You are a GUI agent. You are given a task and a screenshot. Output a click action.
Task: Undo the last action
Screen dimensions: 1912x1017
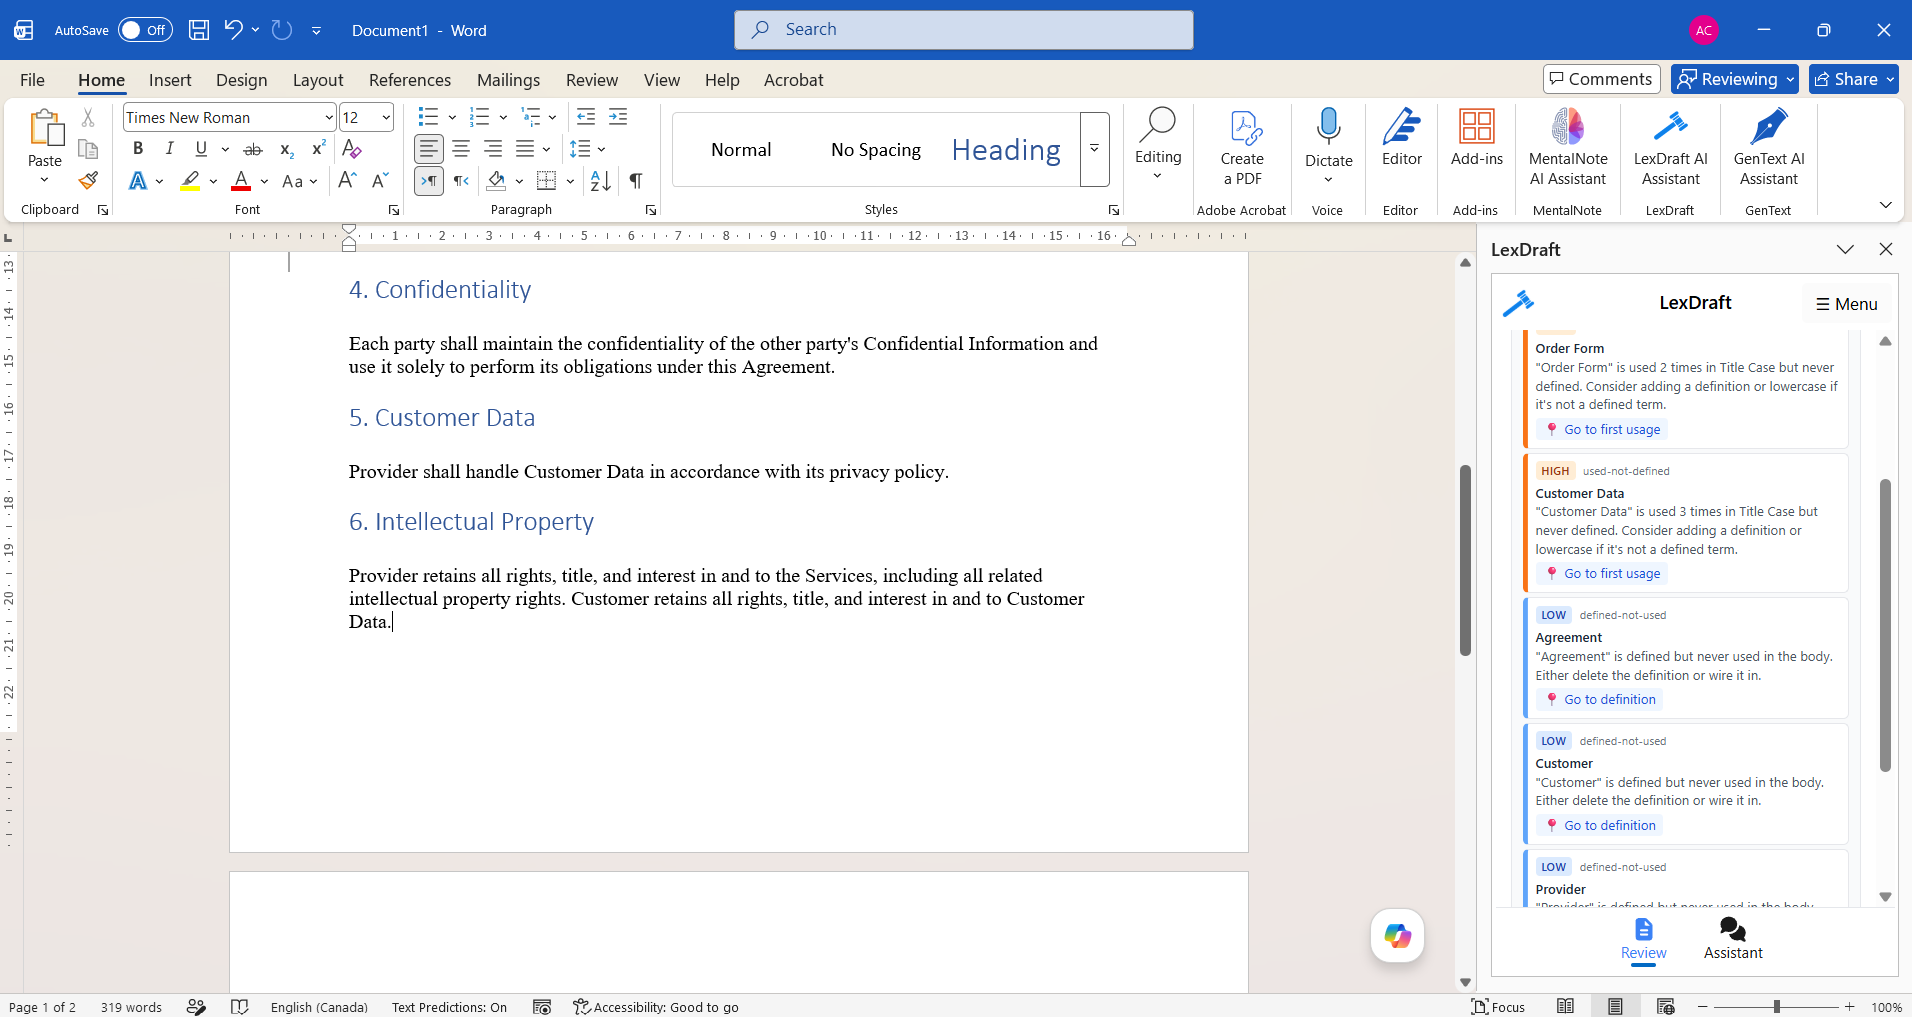click(x=233, y=30)
